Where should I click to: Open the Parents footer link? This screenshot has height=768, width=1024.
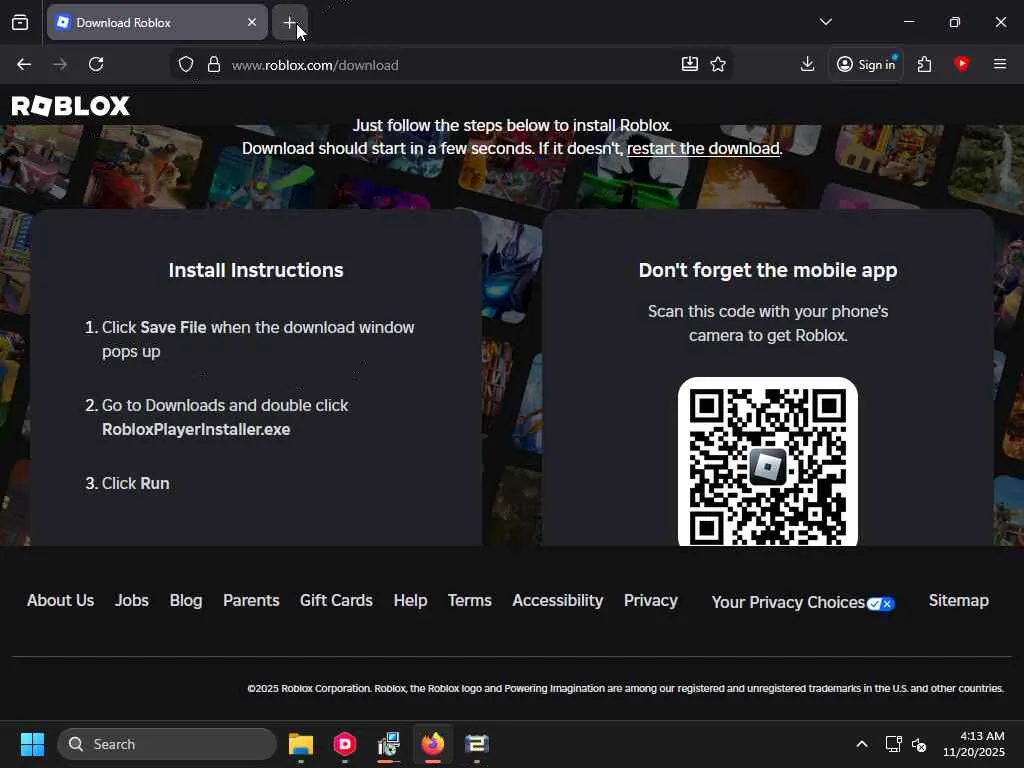point(251,600)
